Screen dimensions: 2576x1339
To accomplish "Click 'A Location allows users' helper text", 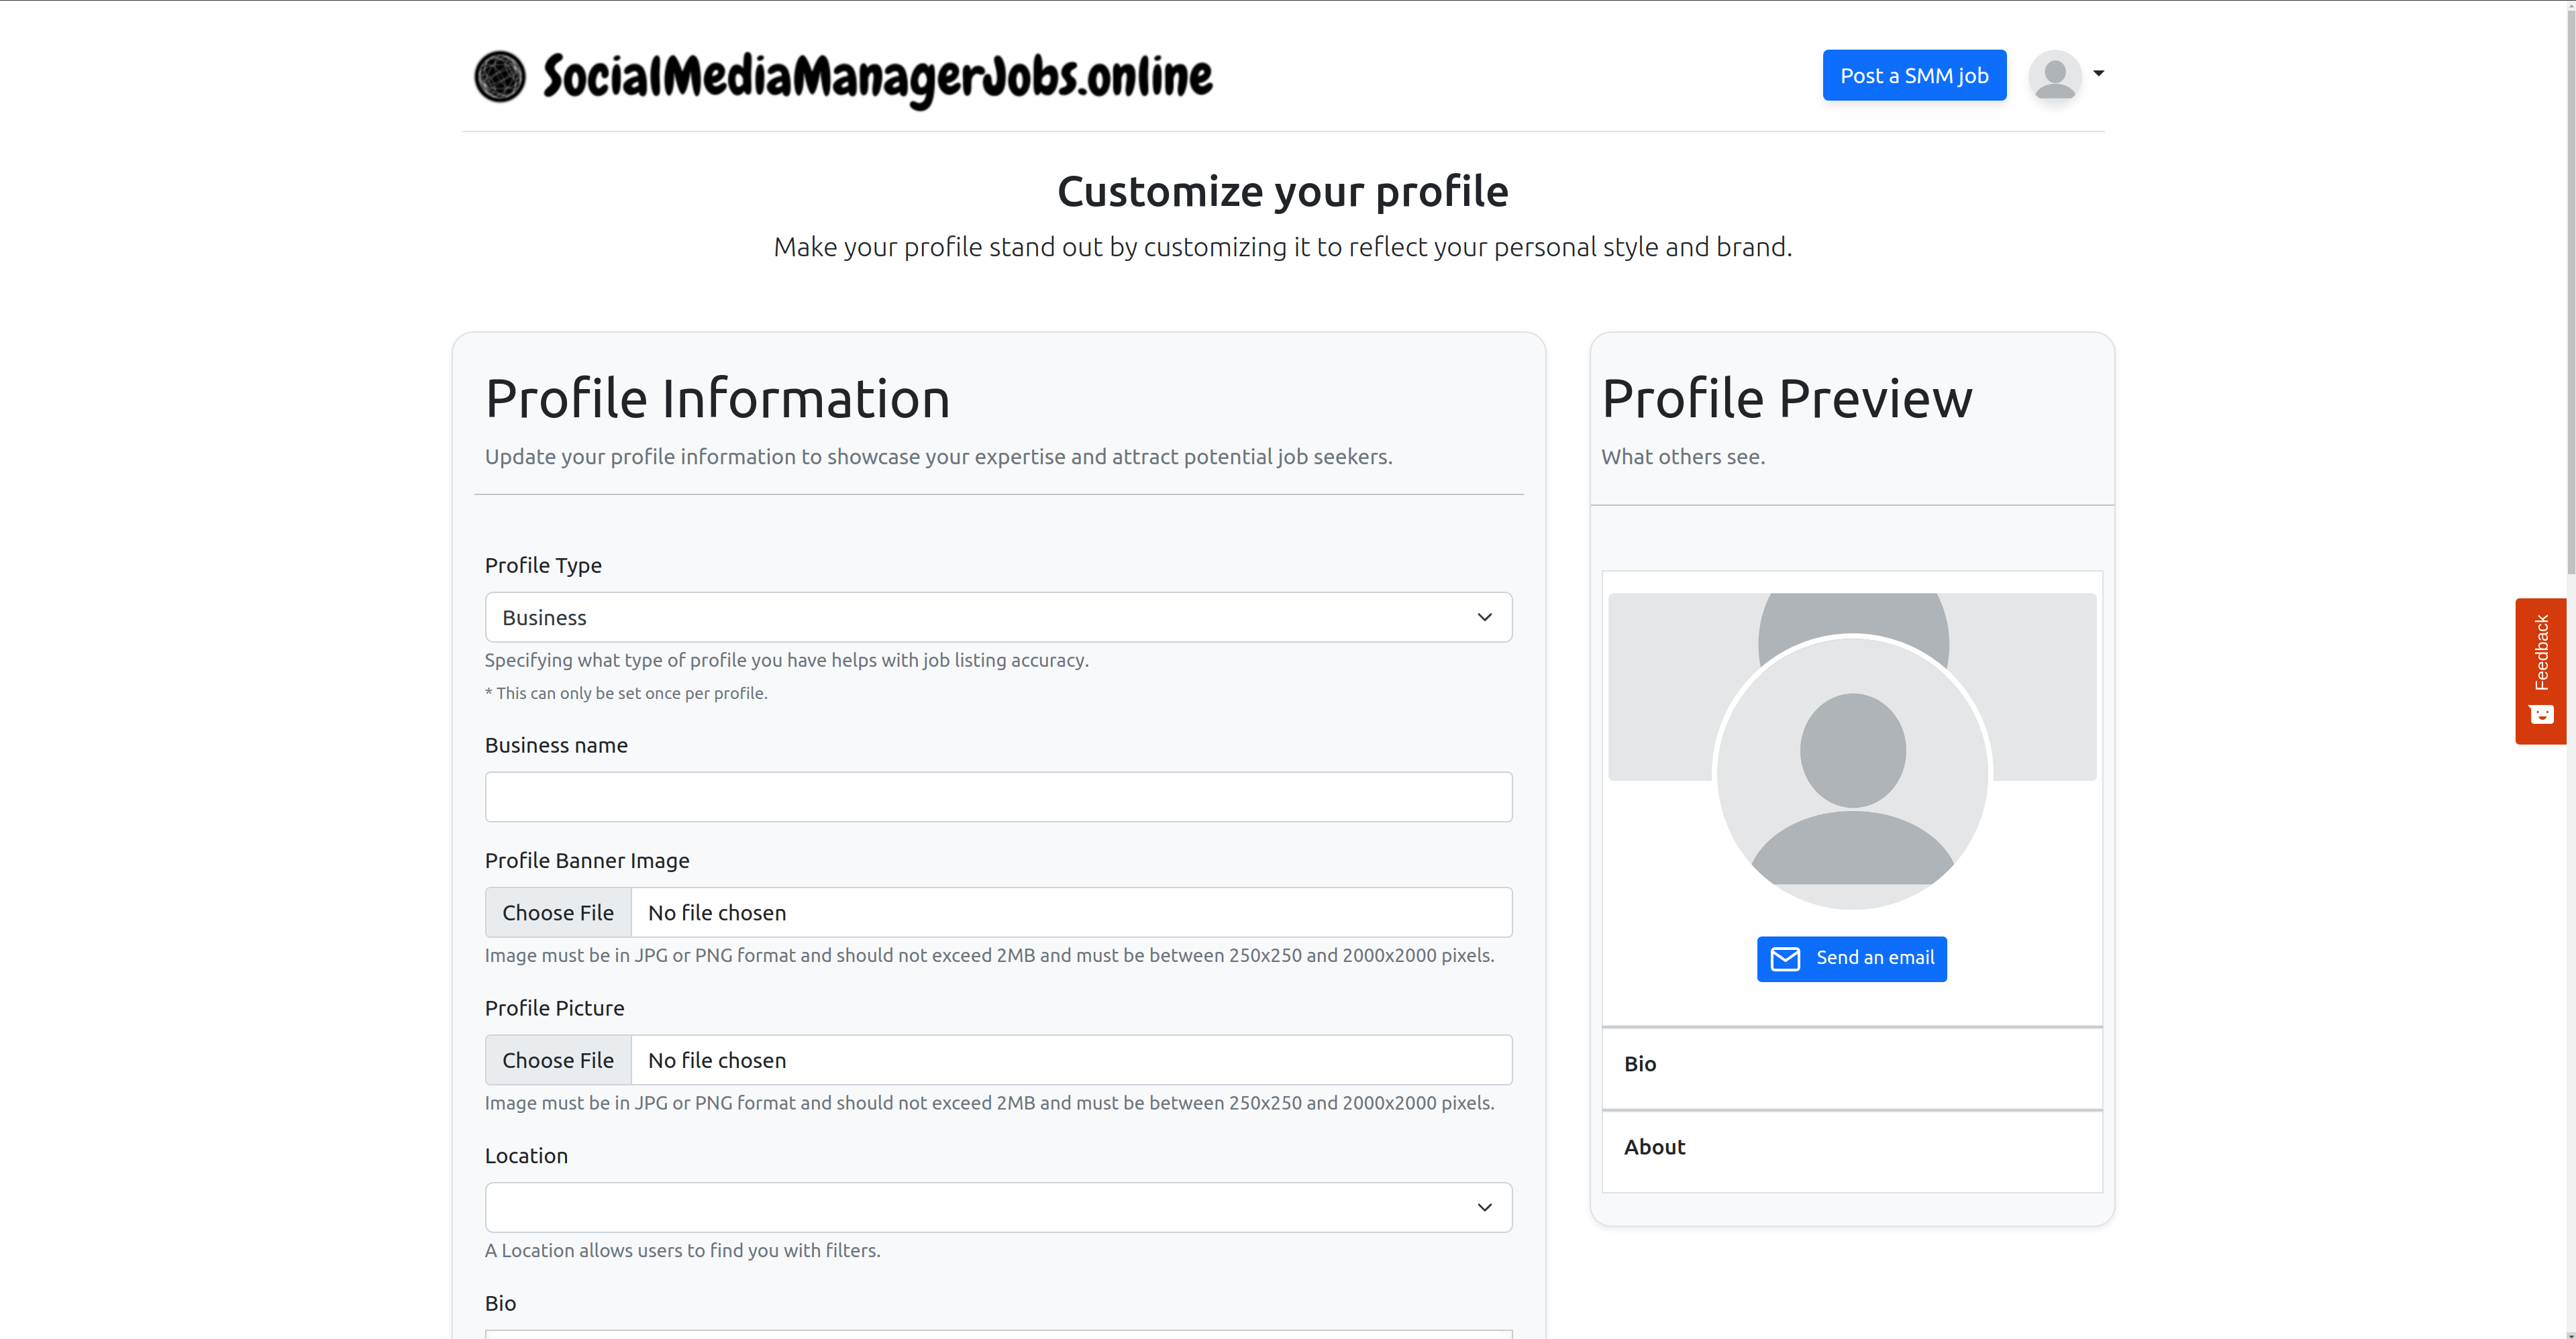I will tap(682, 1250).
